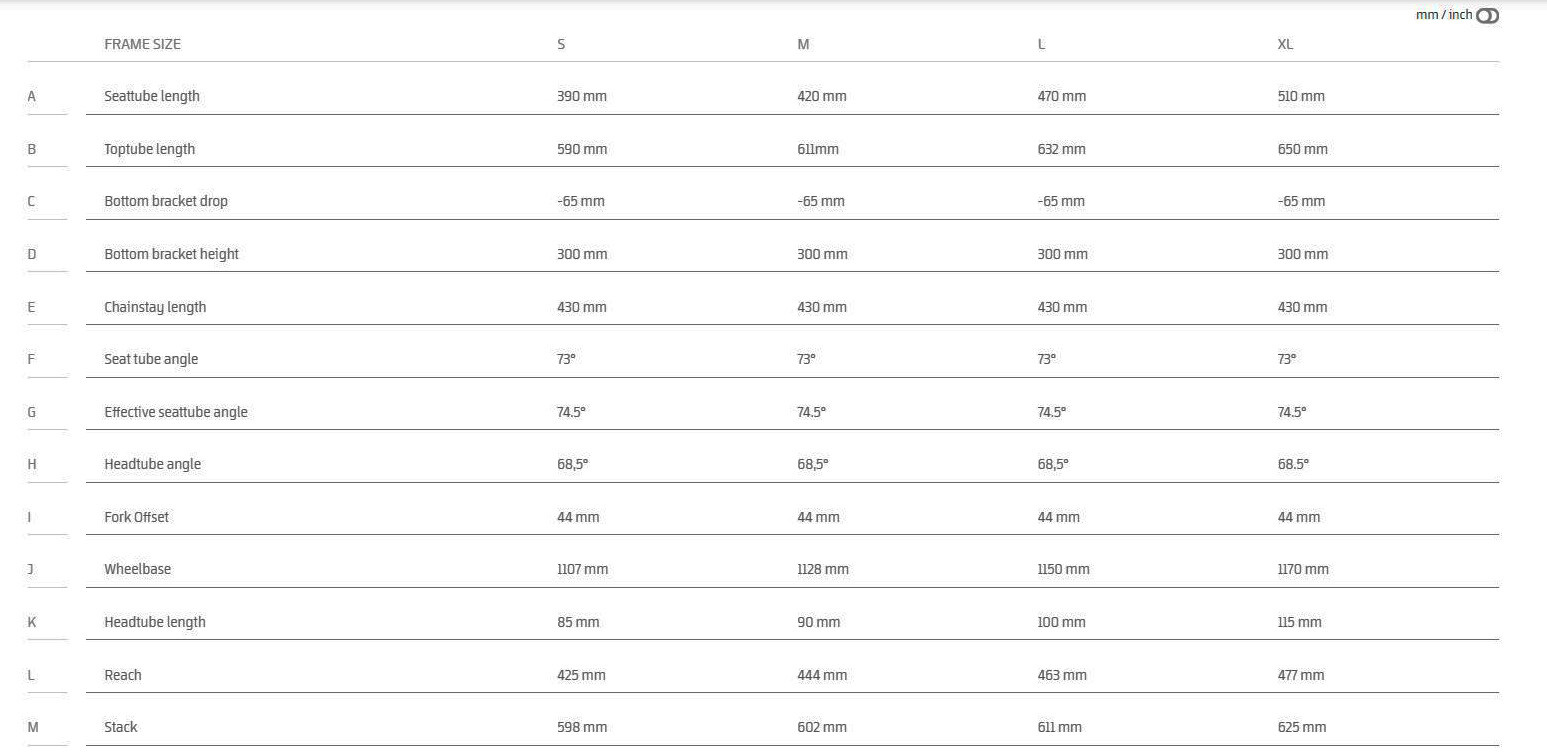Toggle the mm / inch unit switch

tap(1487, 16)
